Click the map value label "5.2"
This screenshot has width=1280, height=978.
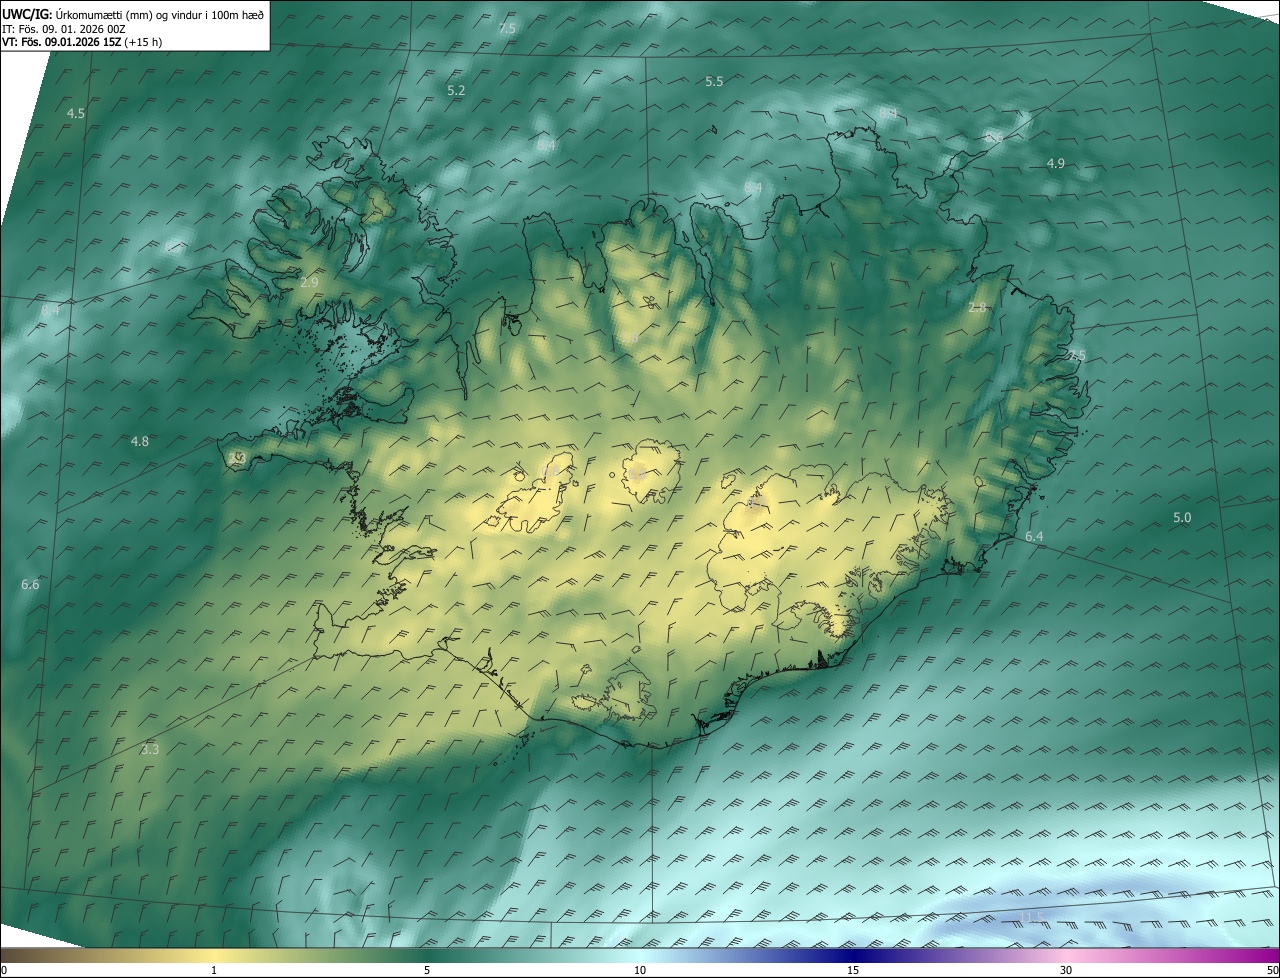[x=456, y=90]
